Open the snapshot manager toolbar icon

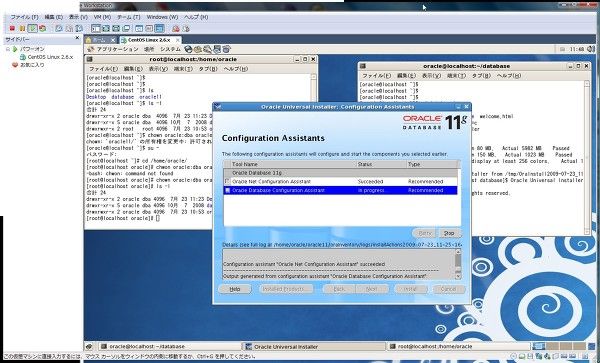79,28
